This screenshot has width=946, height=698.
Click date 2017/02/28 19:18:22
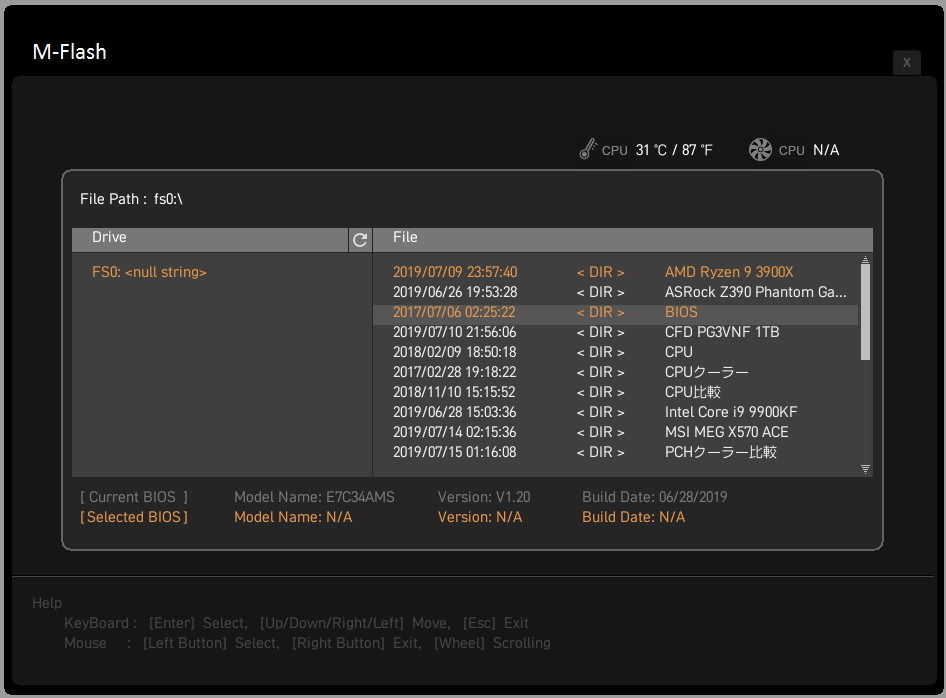454,372
